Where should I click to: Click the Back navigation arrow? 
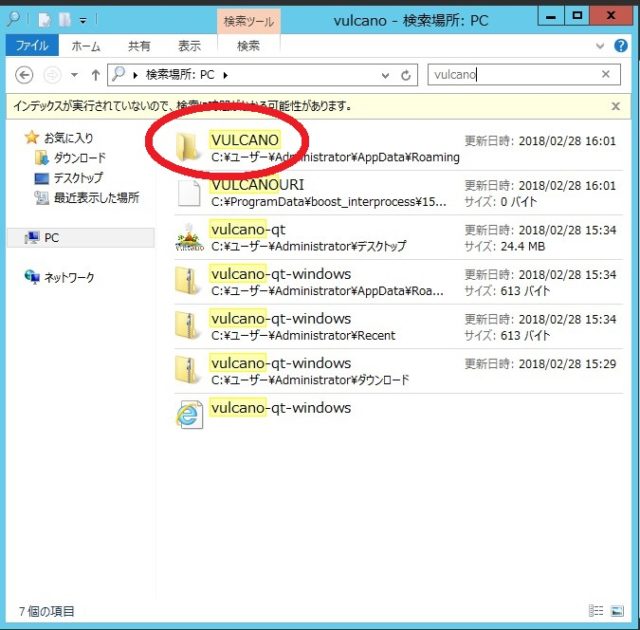pyautogui.click(x=24, y=75)
